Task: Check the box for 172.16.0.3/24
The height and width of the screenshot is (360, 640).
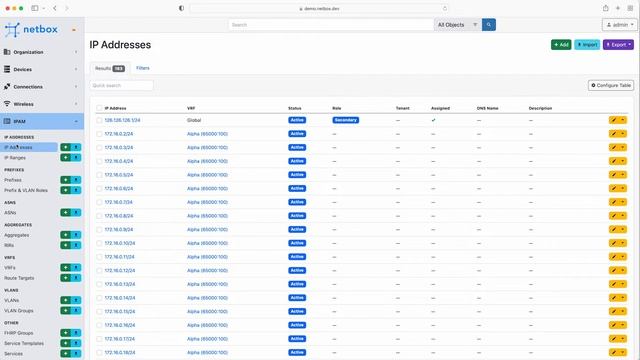Action: (x=99, y=147)
